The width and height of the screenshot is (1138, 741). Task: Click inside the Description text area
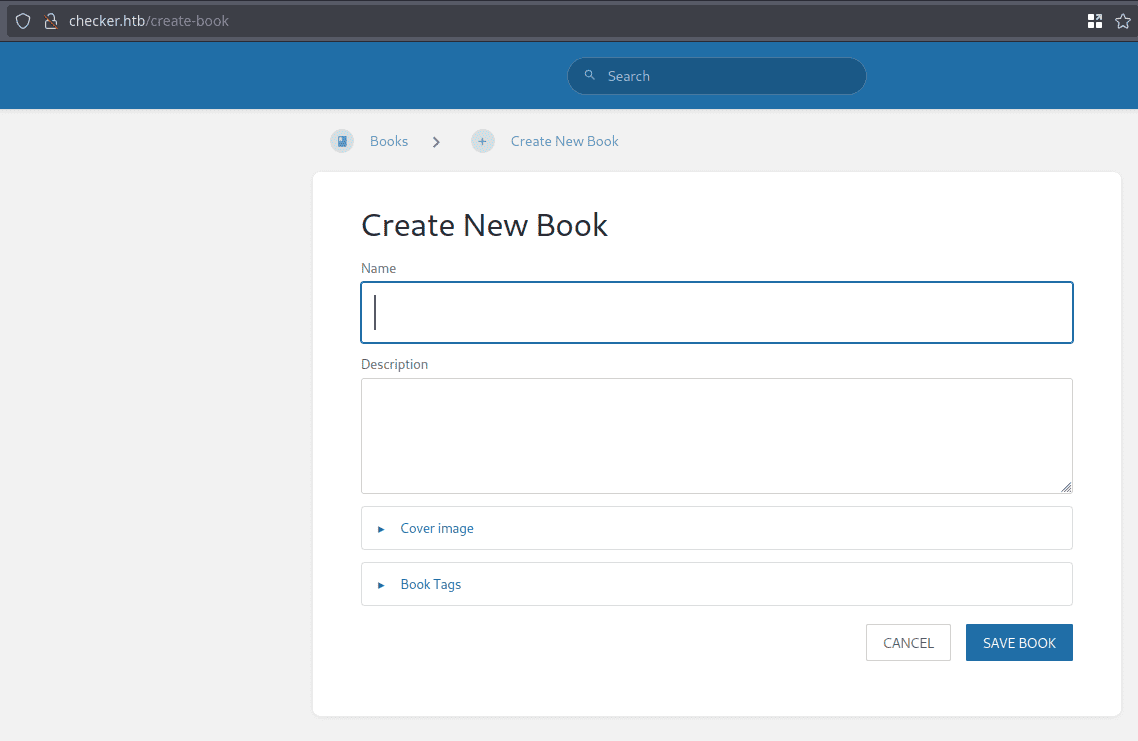716,435
